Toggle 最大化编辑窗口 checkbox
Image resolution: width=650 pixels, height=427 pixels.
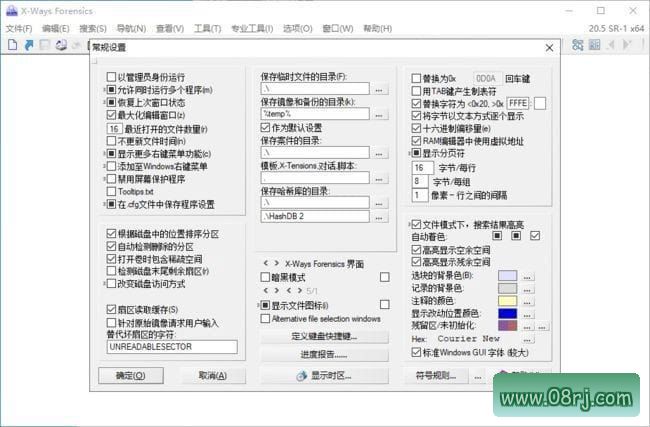point(111,115)
